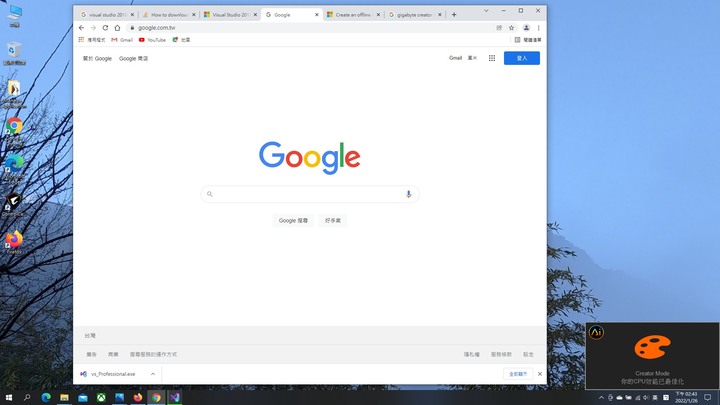The width and height of the screenshot is (720, 405).
Task: Open the tab search dropdown chevron
Action: click(x=486, y=11)
